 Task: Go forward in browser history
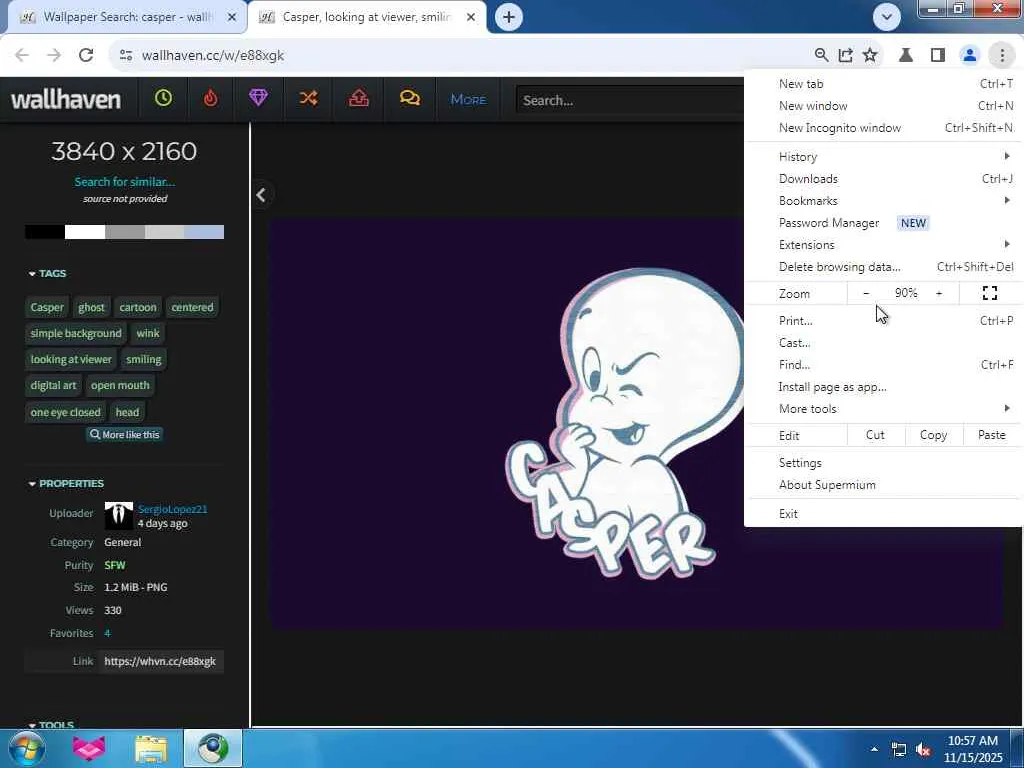(x=54, y=55)
